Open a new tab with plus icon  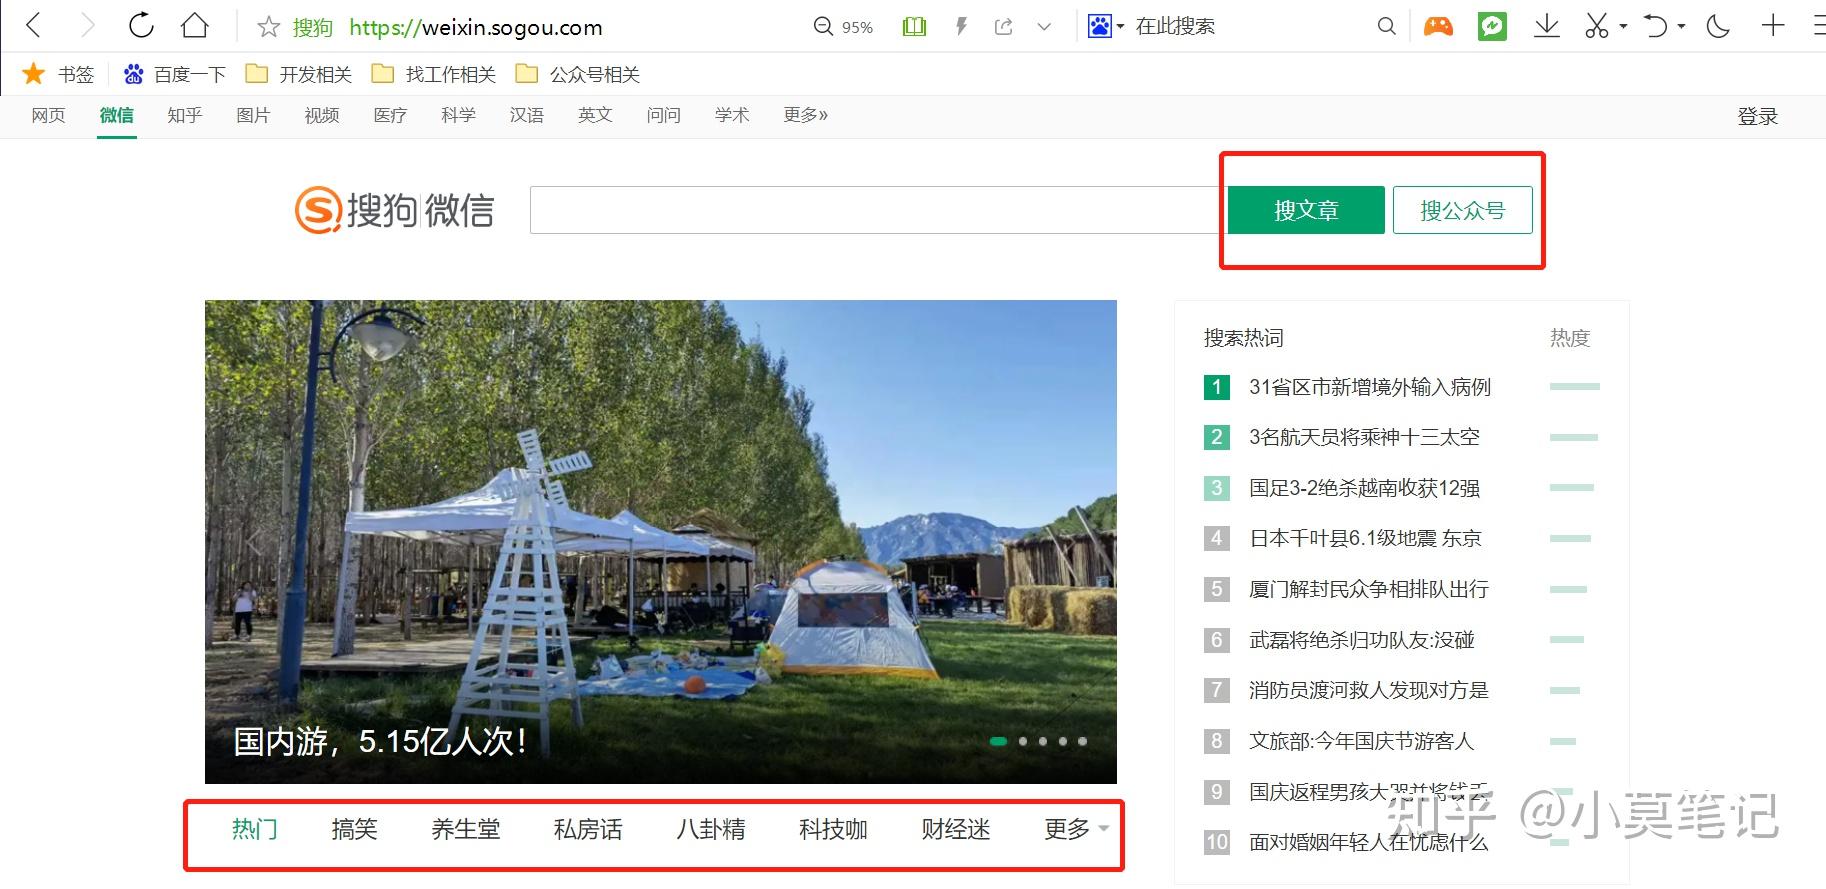pyautogui.click(x=1773, y=26)
